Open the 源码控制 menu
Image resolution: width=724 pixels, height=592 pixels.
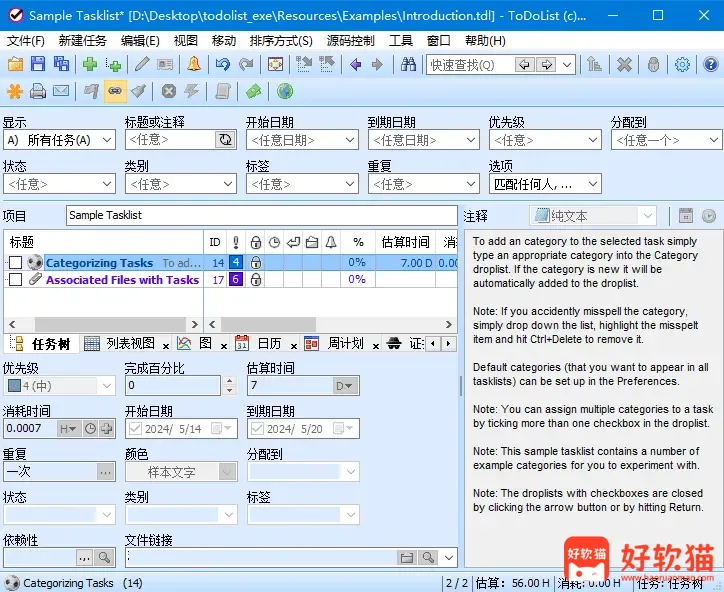(x=350, y=41)
